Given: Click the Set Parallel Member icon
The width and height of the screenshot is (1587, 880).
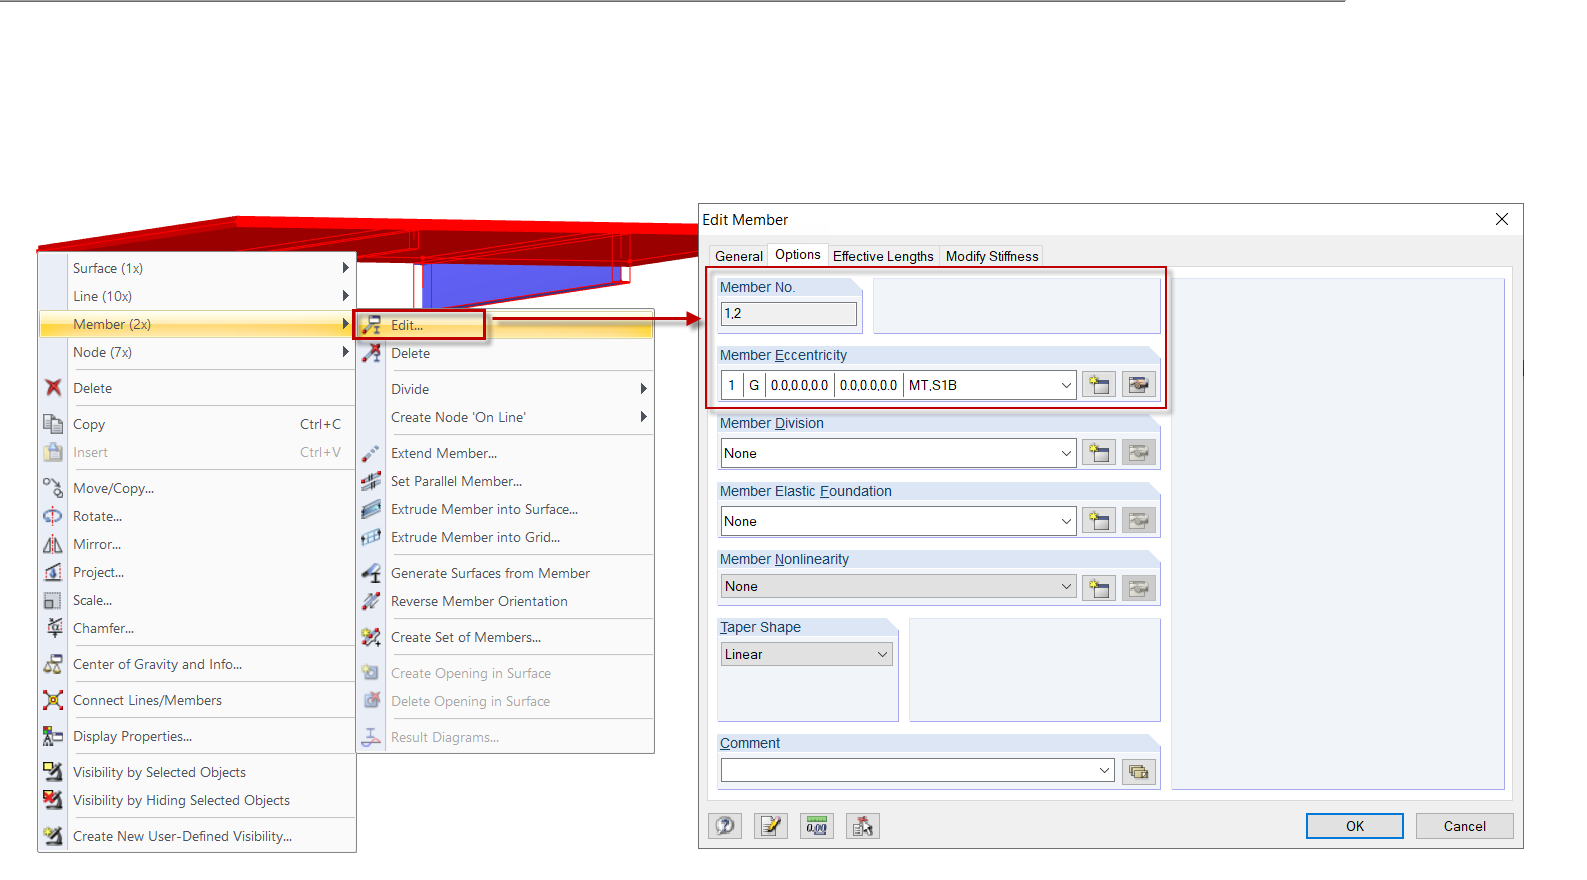Looking at the screenshot, I should click(x=371, y=481).
